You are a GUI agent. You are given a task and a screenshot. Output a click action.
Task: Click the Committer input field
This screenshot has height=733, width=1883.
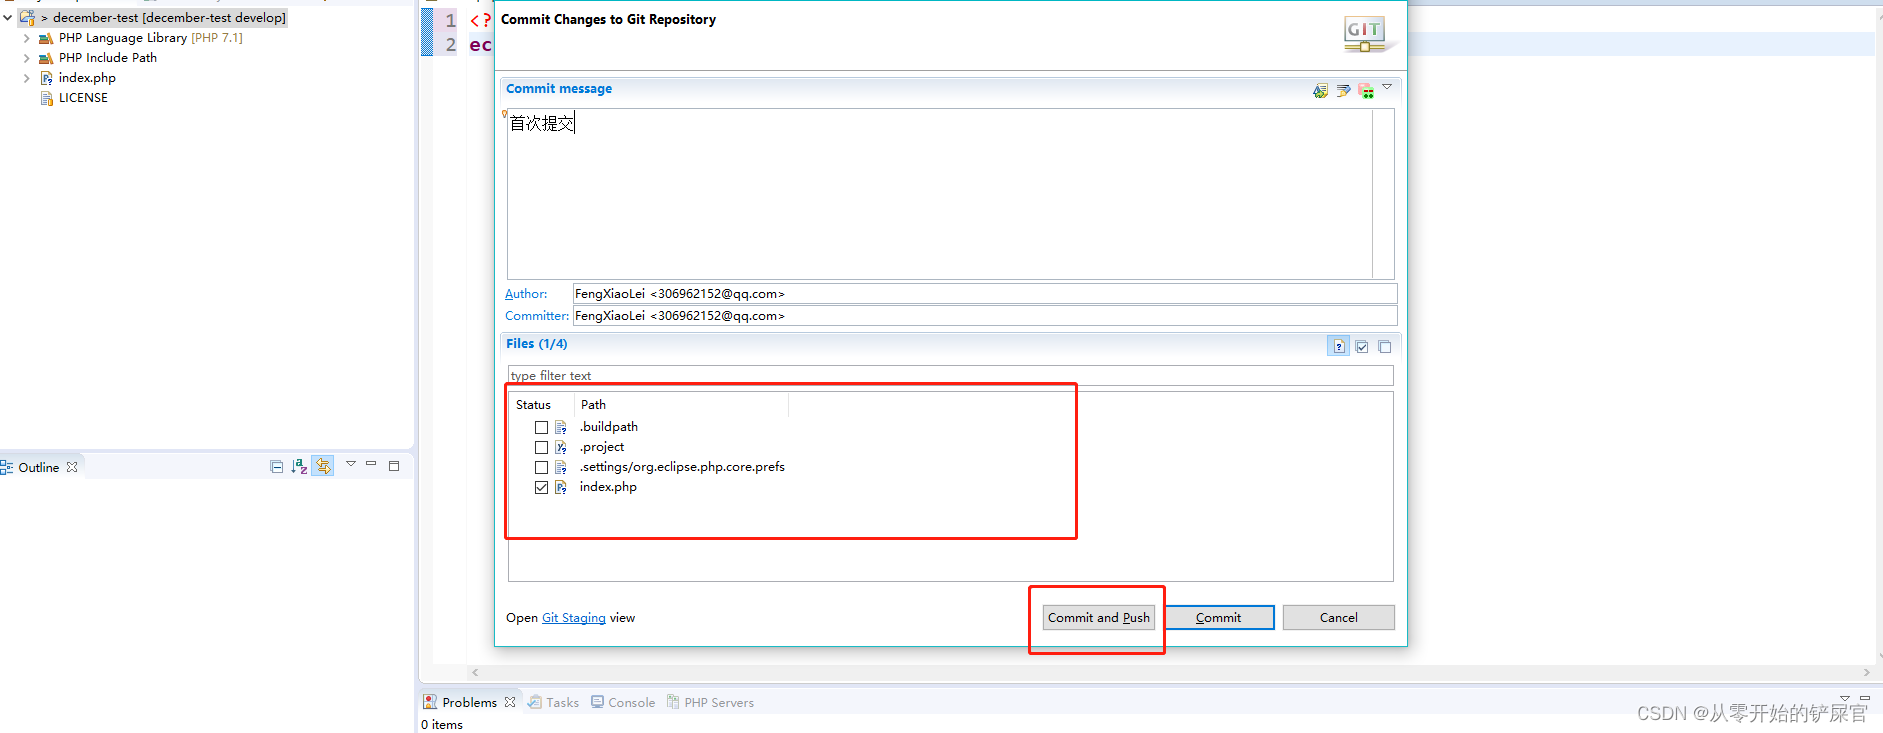point(984,316)
